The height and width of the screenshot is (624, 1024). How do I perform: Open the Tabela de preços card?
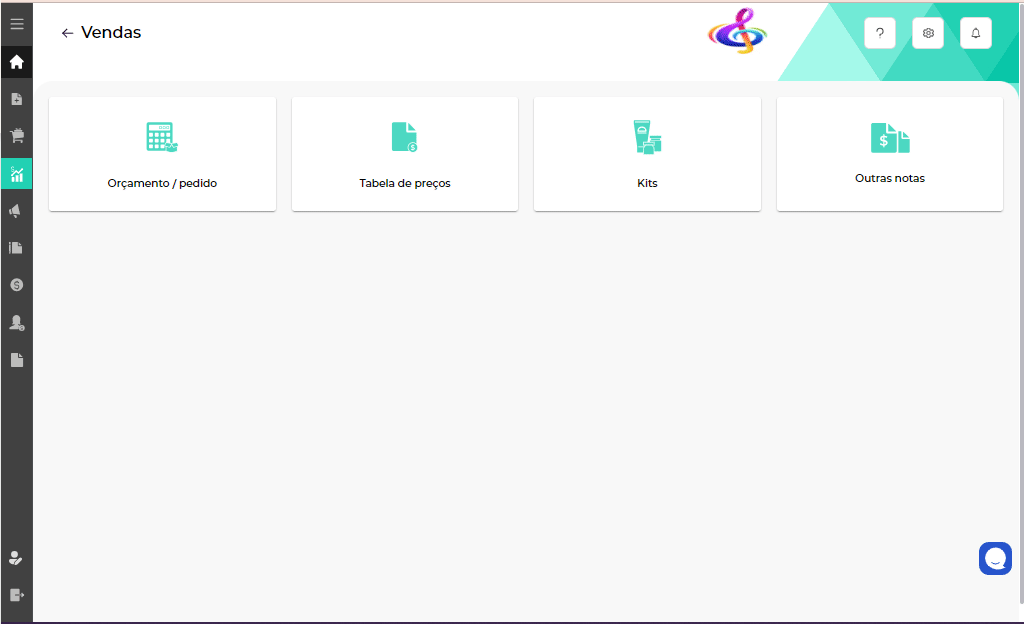click(405, 154)
